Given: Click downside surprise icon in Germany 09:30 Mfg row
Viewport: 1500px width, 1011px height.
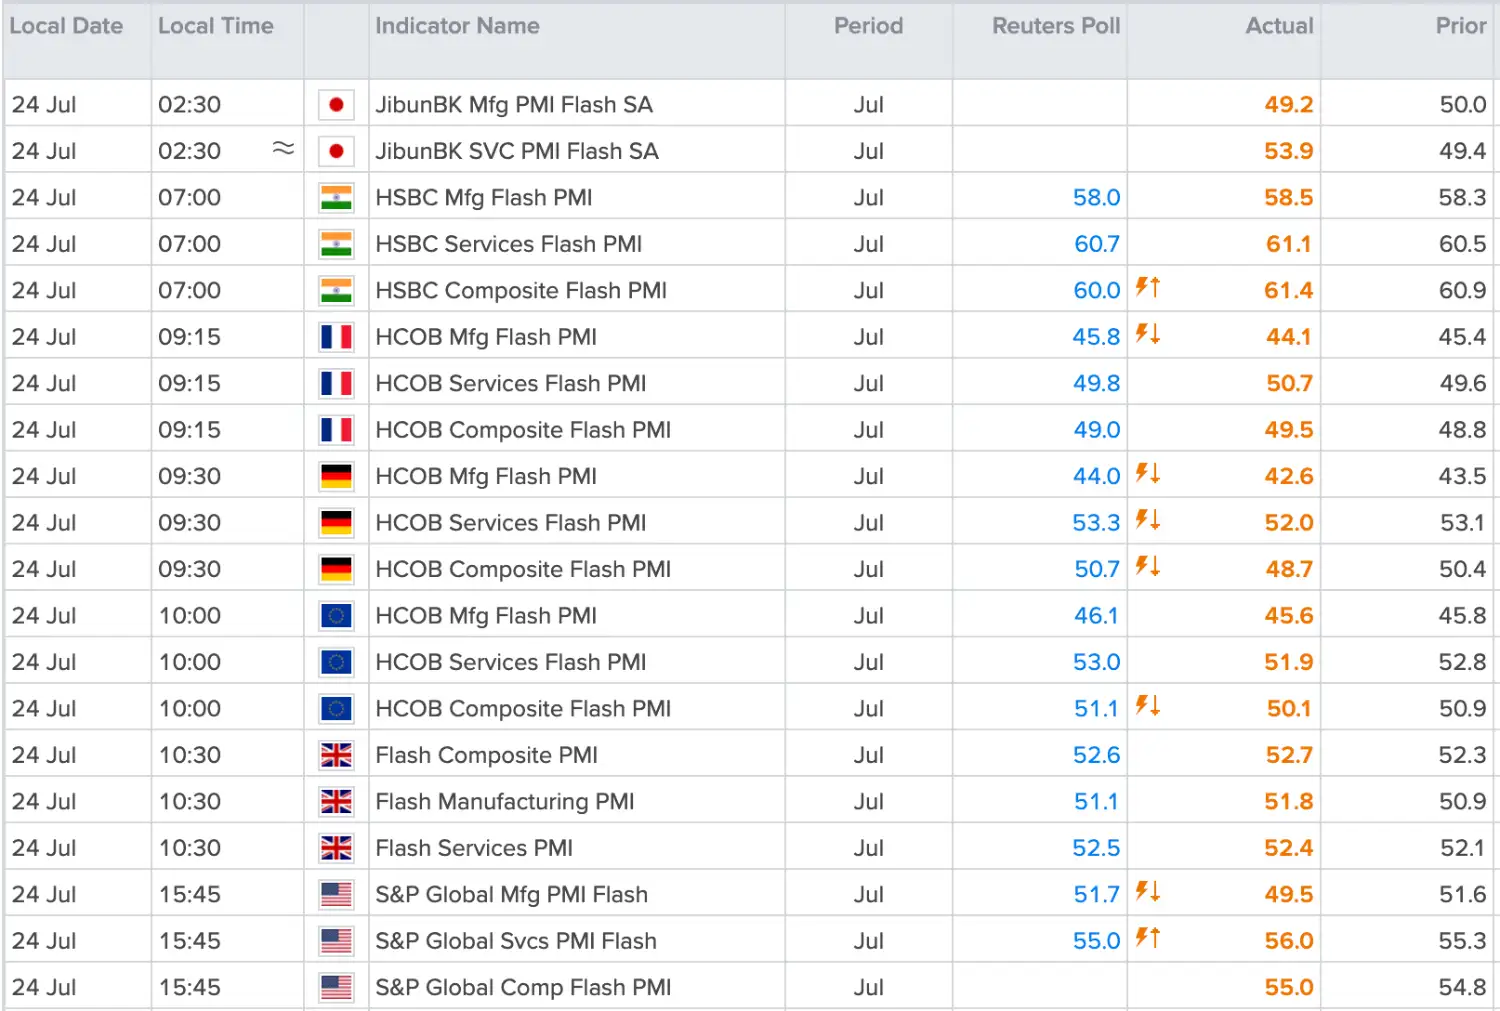Looking at the screenshot, I should click(1147, 473).
